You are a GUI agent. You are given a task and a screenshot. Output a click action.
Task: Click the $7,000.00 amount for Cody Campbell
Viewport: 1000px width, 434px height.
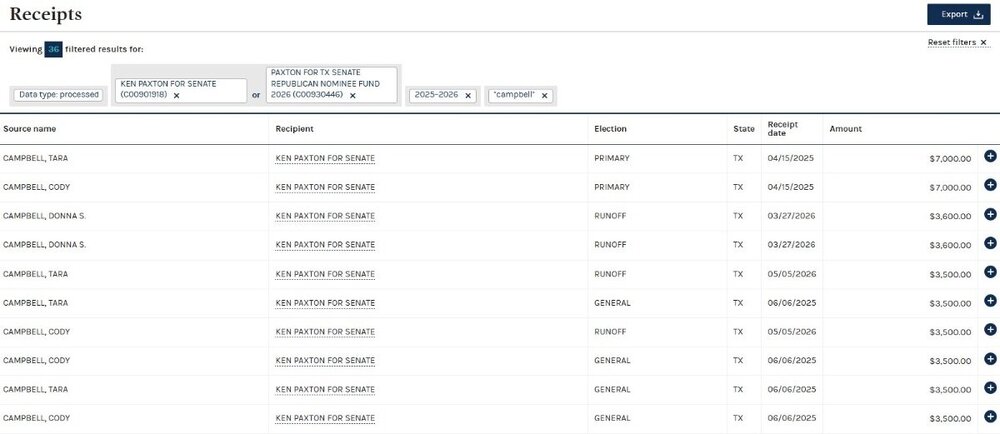(x=950, y=187)
